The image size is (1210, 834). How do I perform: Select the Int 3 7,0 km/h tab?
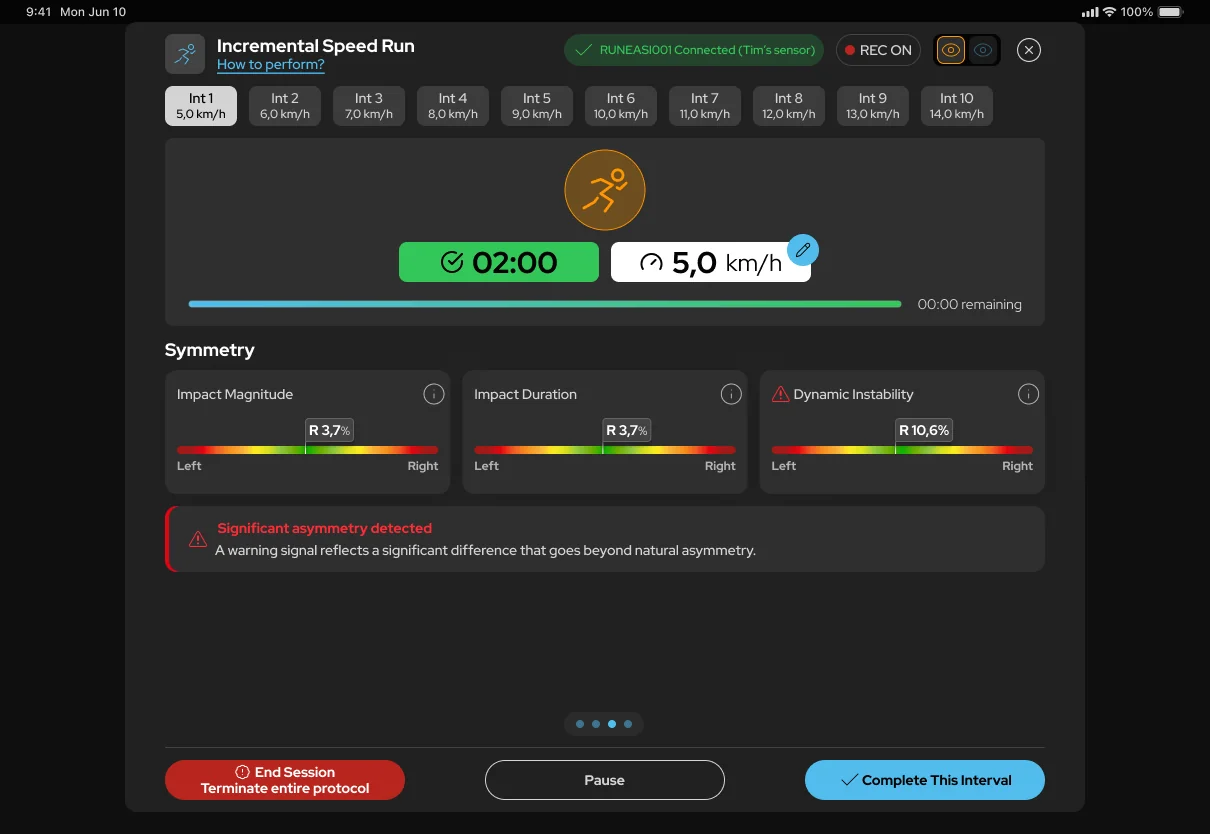369,106
